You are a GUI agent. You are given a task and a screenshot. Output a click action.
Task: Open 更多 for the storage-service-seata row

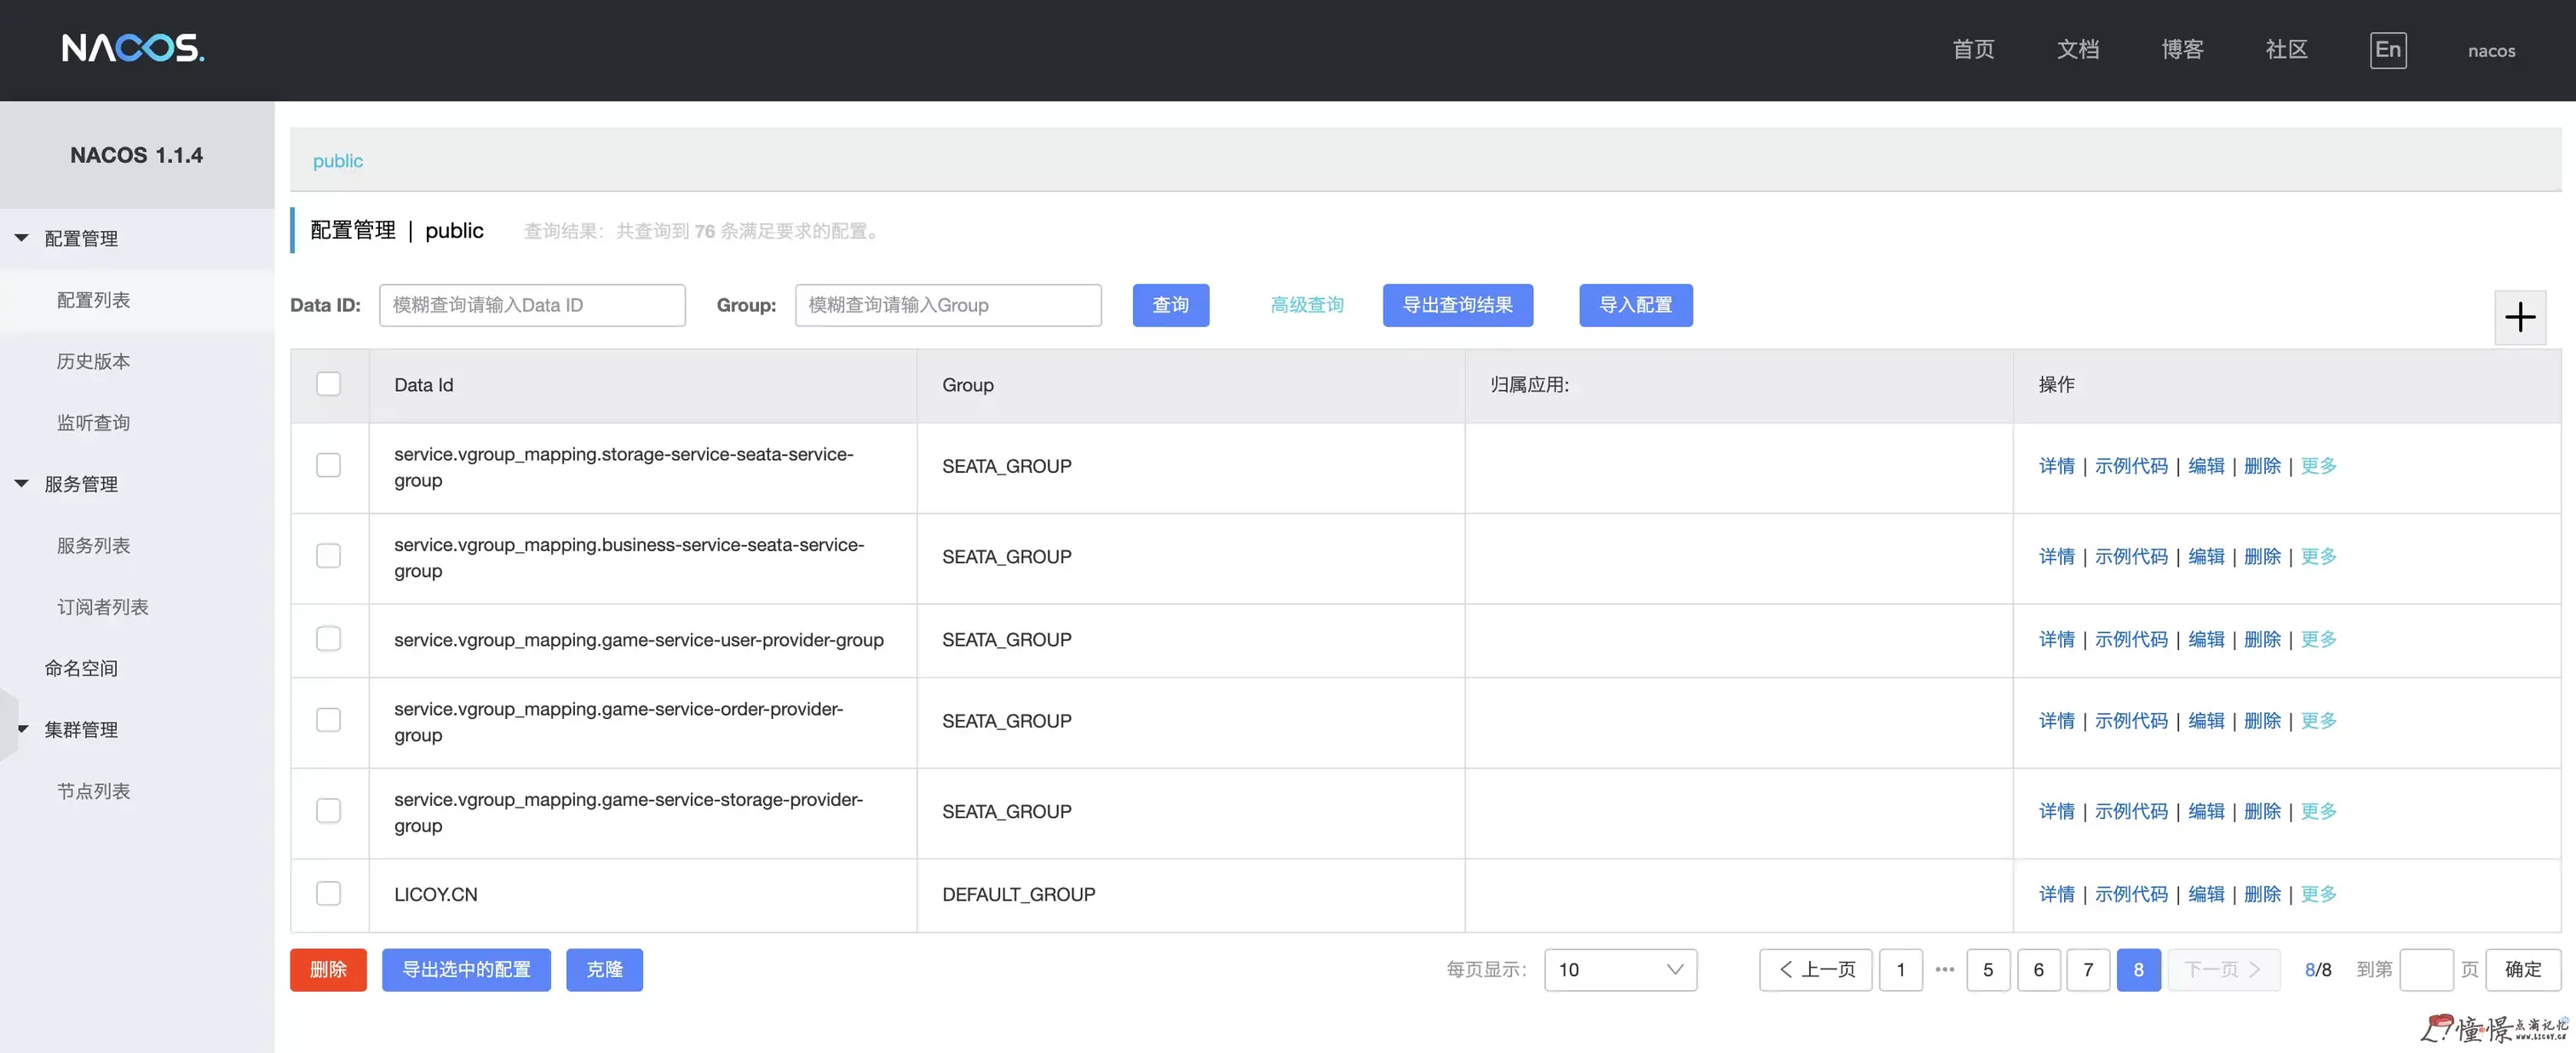pyautogui.click(x=2318, y=466)
